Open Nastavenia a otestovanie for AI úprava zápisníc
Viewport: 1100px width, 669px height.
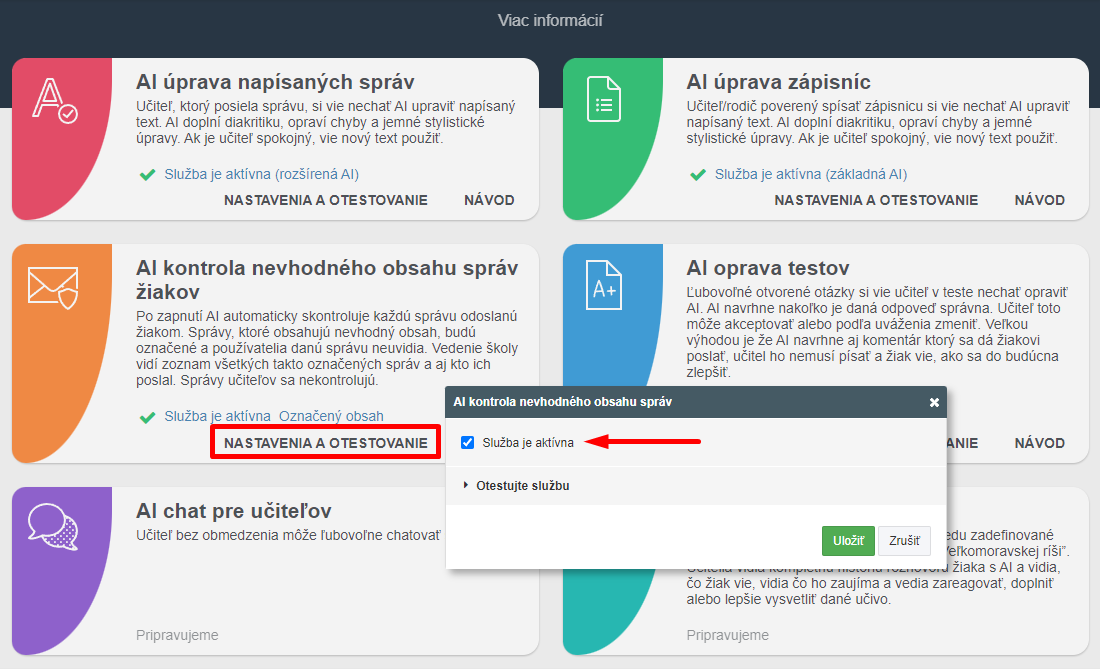[x=876, y=200]
